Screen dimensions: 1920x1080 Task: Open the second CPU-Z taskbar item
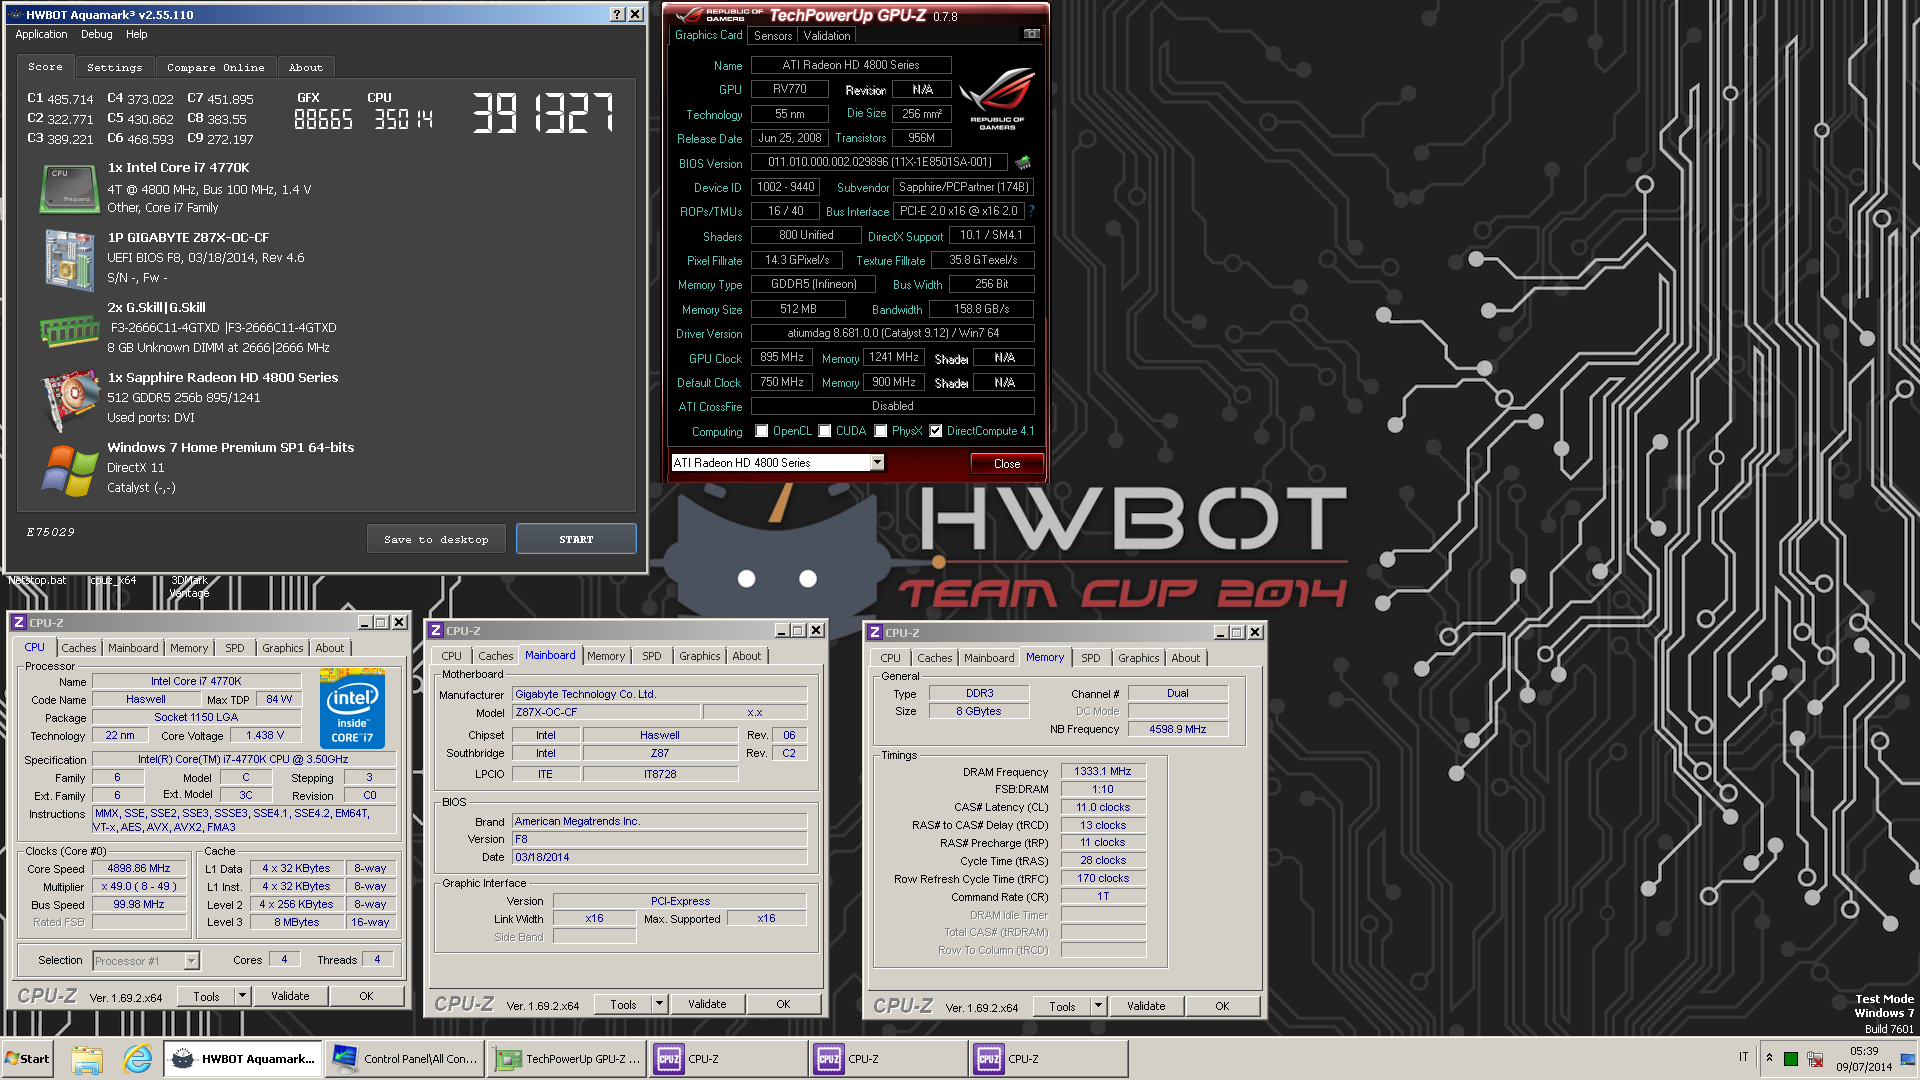pos(888,1059)
